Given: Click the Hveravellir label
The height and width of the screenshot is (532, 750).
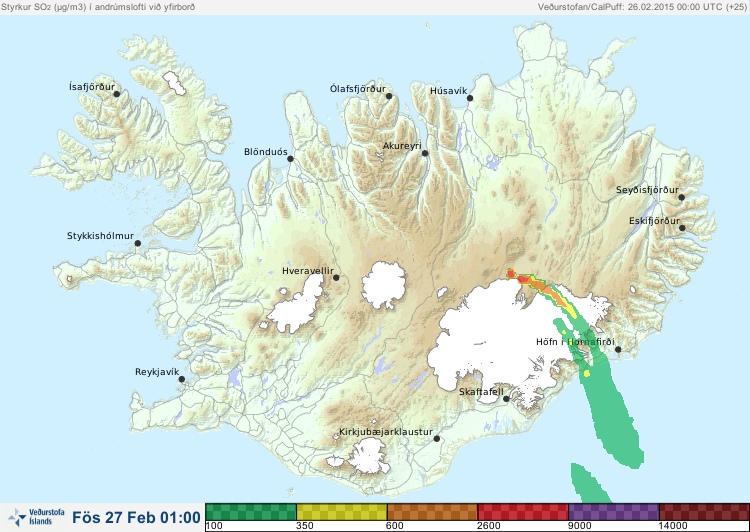Looking at the screenshot, I should (x=308, y=271).
